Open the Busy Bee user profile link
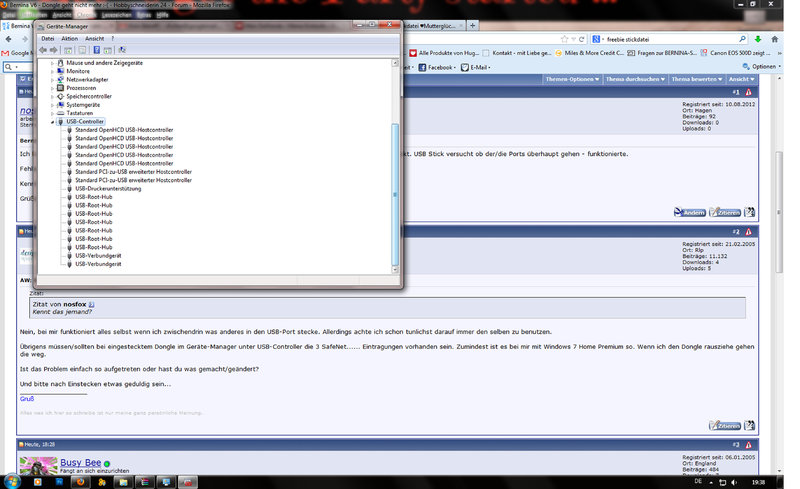Screen dimensions: 800x489 (x=81, y=463)
